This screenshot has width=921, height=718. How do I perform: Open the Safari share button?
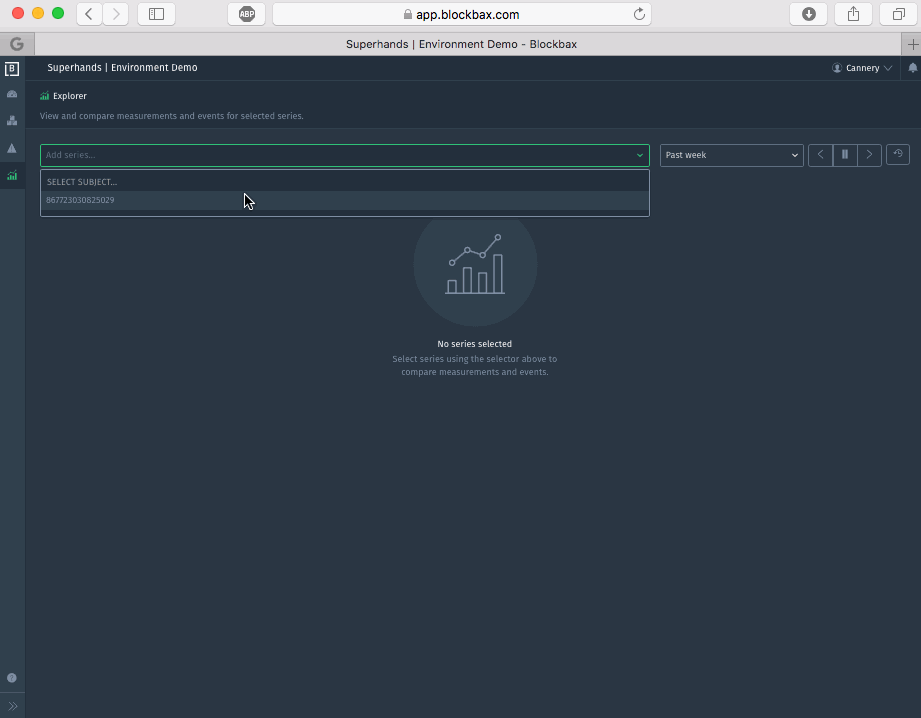(x=853, y=14)
